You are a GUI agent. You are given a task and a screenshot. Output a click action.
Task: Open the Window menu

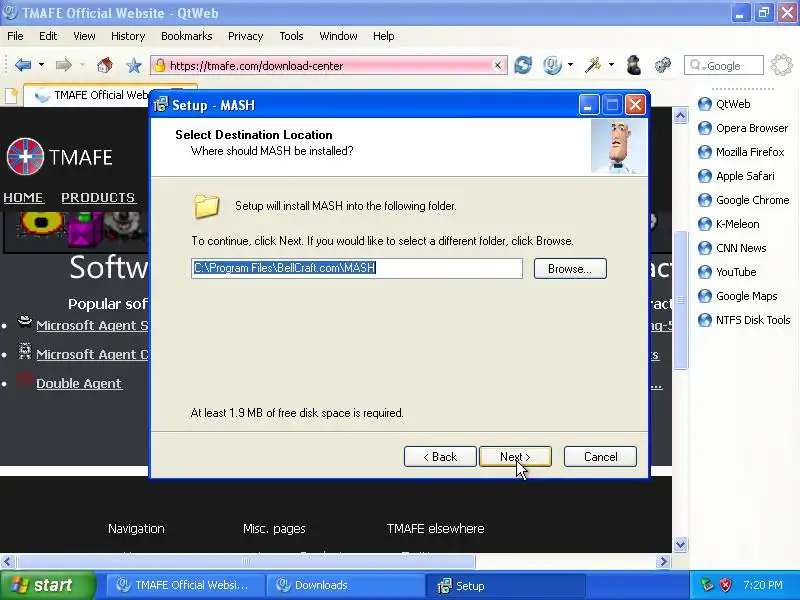[x=338, y=36]
